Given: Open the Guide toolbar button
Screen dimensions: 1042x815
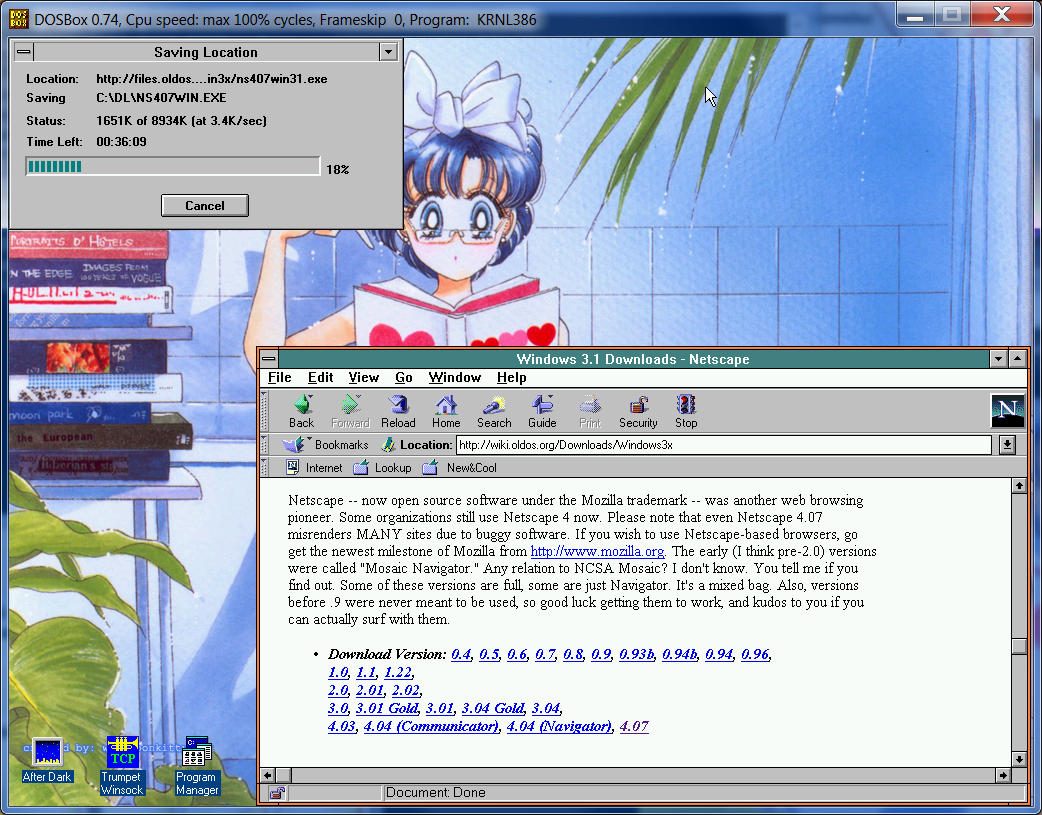Looking at the screenshot, I should coord(542,411).
